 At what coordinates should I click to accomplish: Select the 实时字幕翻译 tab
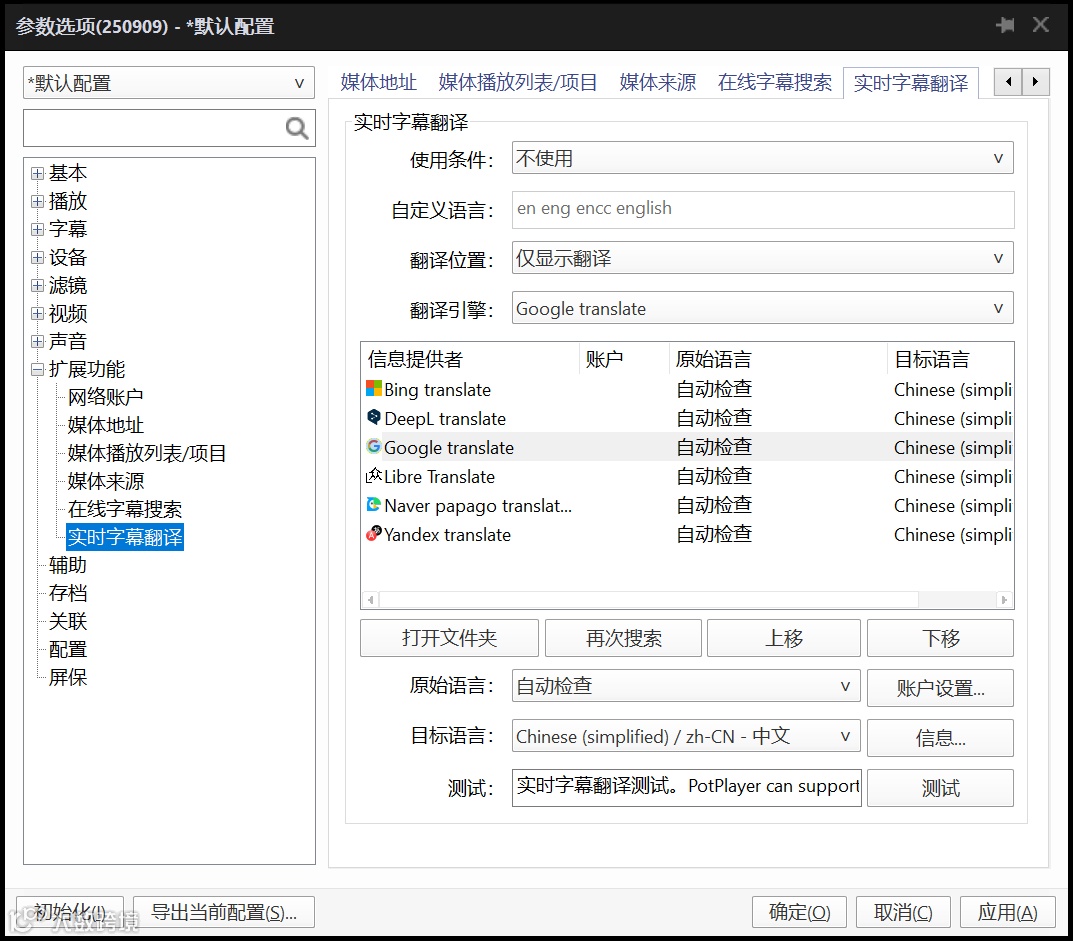[x=911, y=83]
